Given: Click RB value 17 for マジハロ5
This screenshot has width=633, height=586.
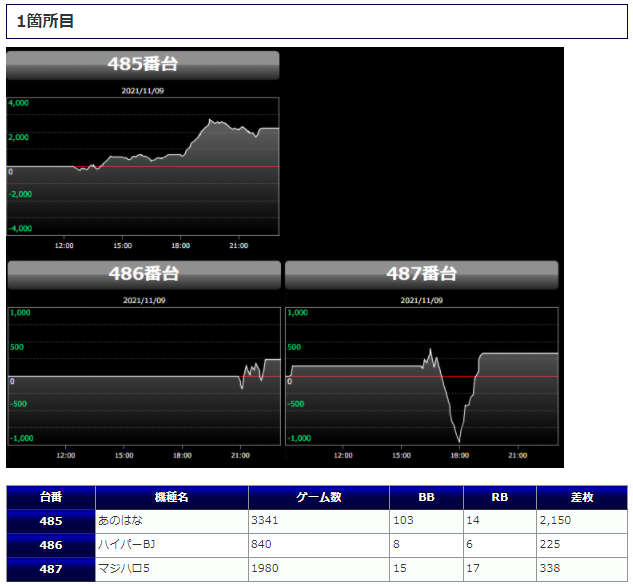Looking at the screenshot, I should [x=473, y=568].
